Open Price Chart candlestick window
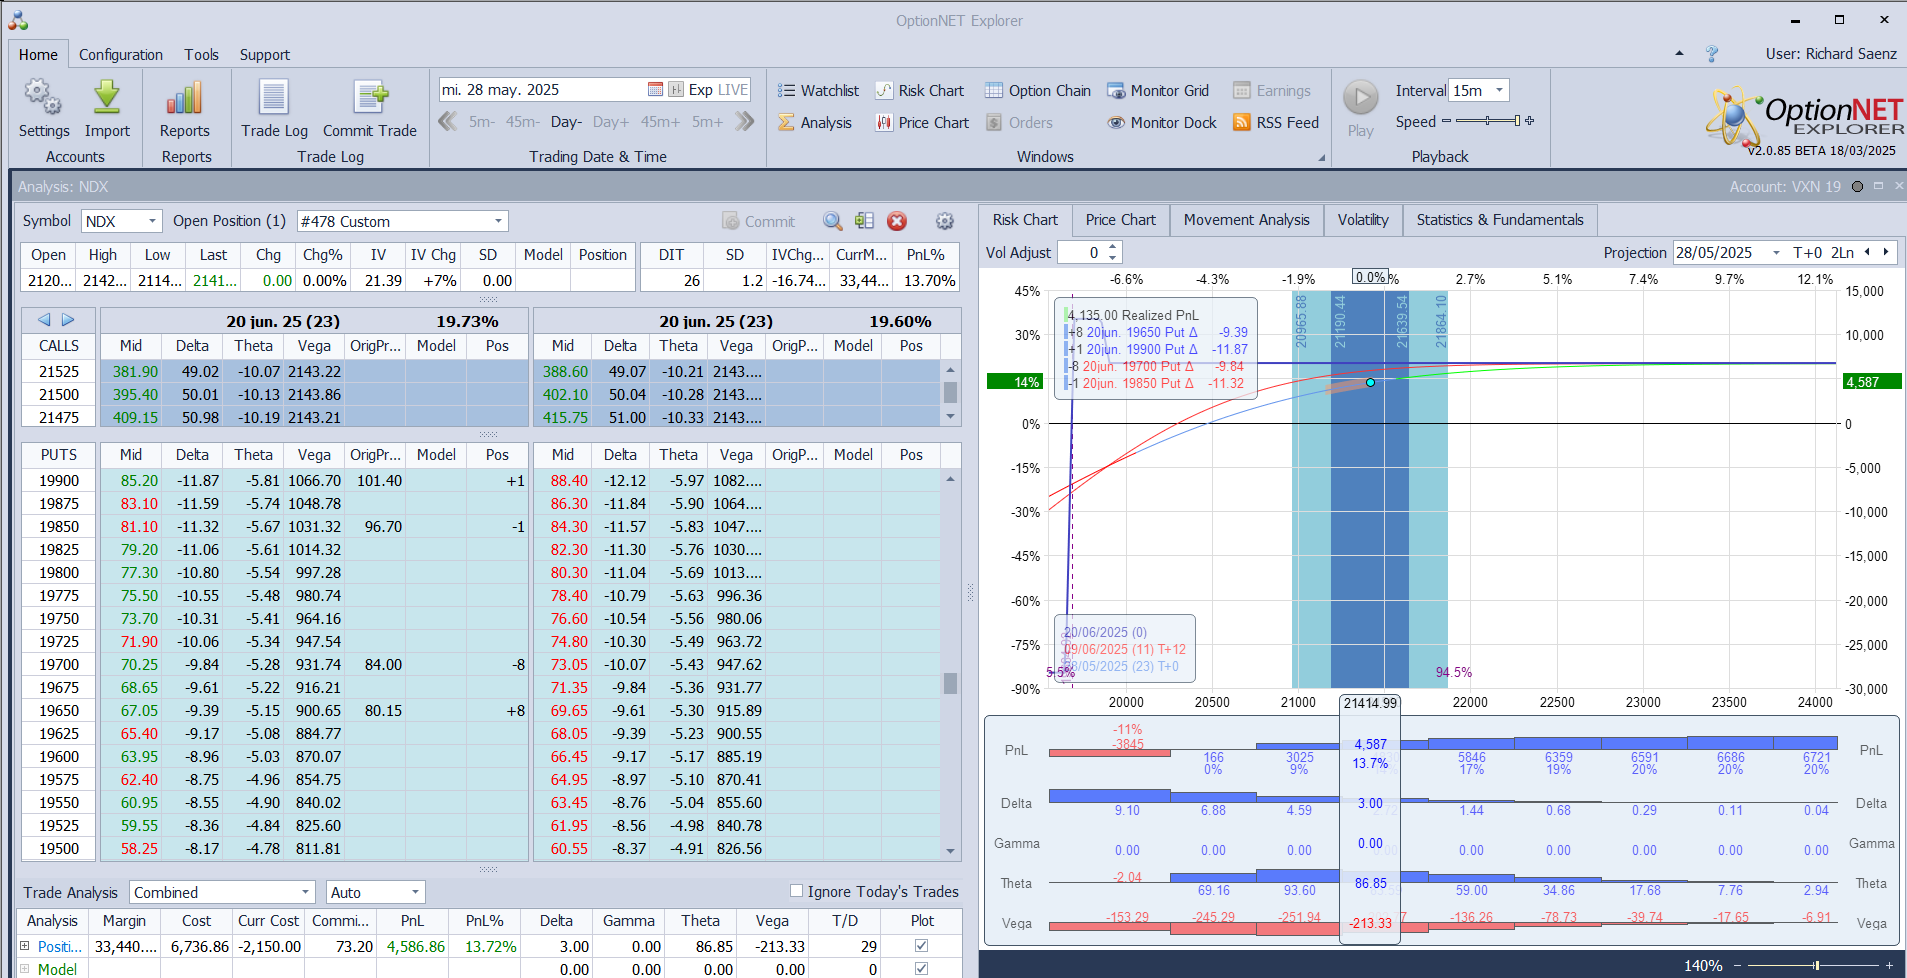 922,122
